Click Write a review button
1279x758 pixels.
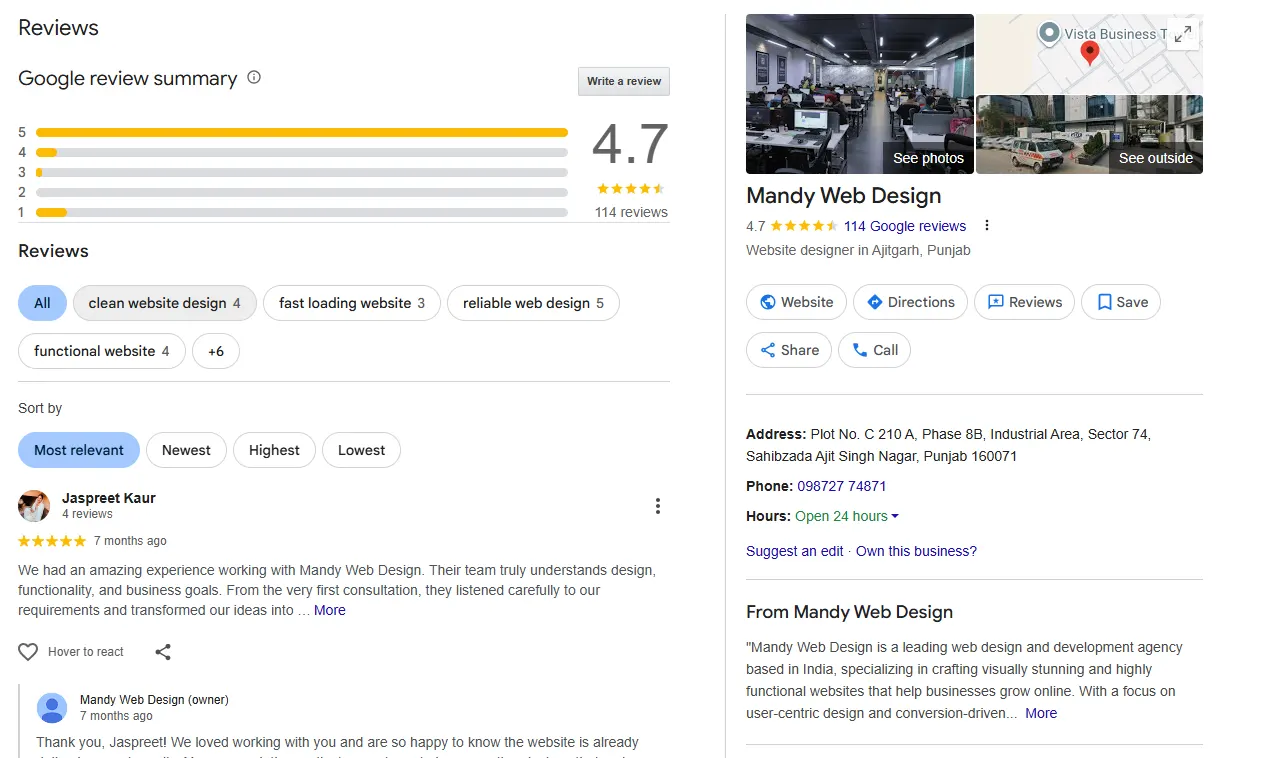[624, 81]
